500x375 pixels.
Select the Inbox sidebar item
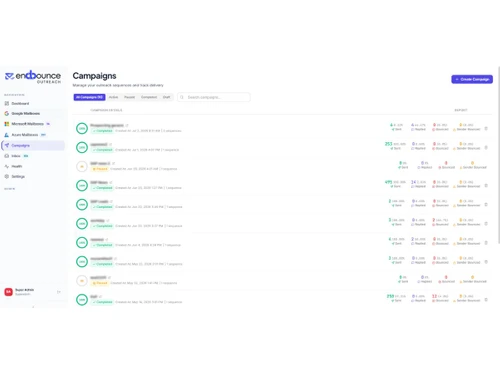pyautogui.click(x=16, y=156)
